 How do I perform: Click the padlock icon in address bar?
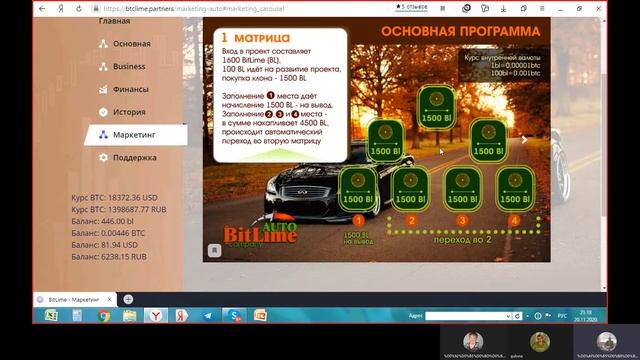96,9
